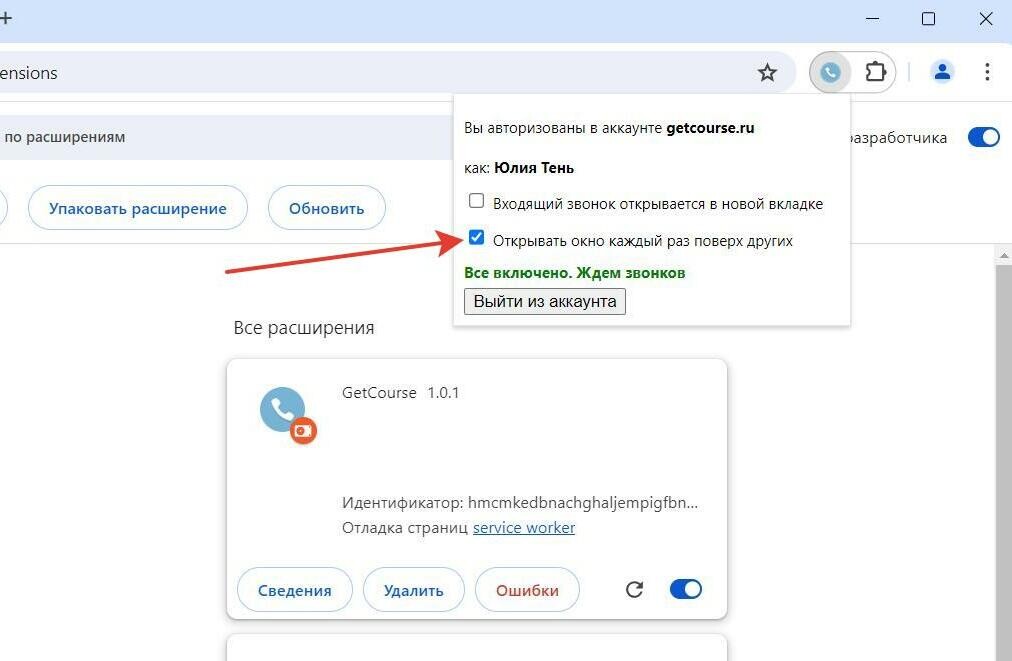The height and width of the screenshot is (661, 1012).
Task: Click 'Удалить' to remove GetCourse
Action: 414,589
